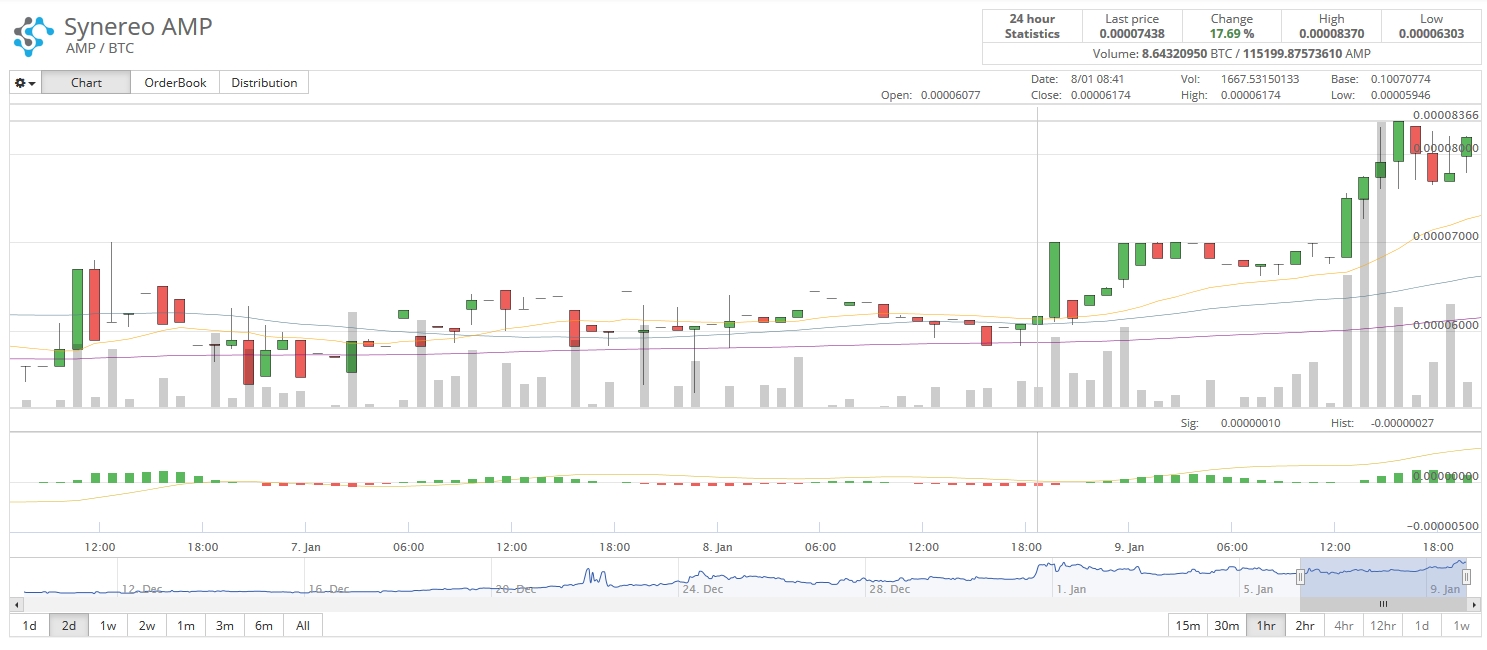This screenshot has height=650, width=1487.
Task: Select the 6m time range
Action: [x=264, y=626]
